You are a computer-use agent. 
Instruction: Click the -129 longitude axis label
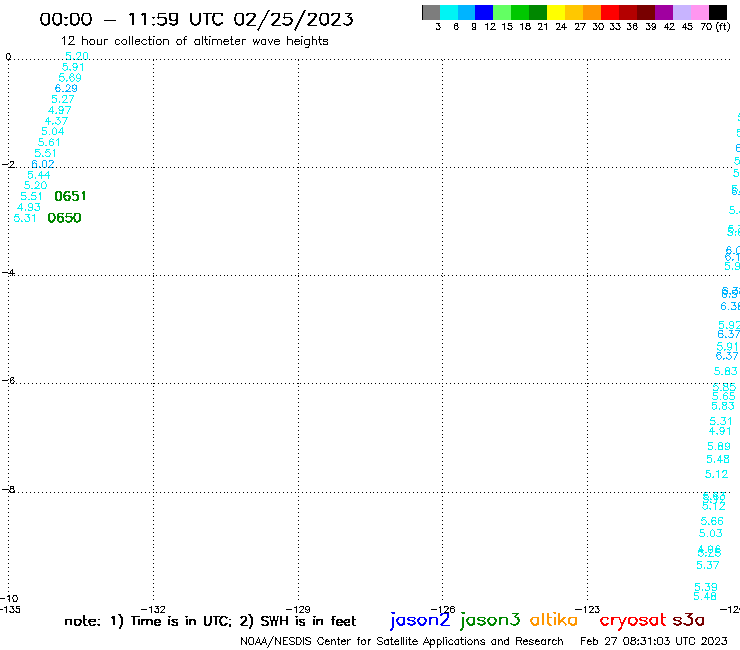tap(298, 609)
